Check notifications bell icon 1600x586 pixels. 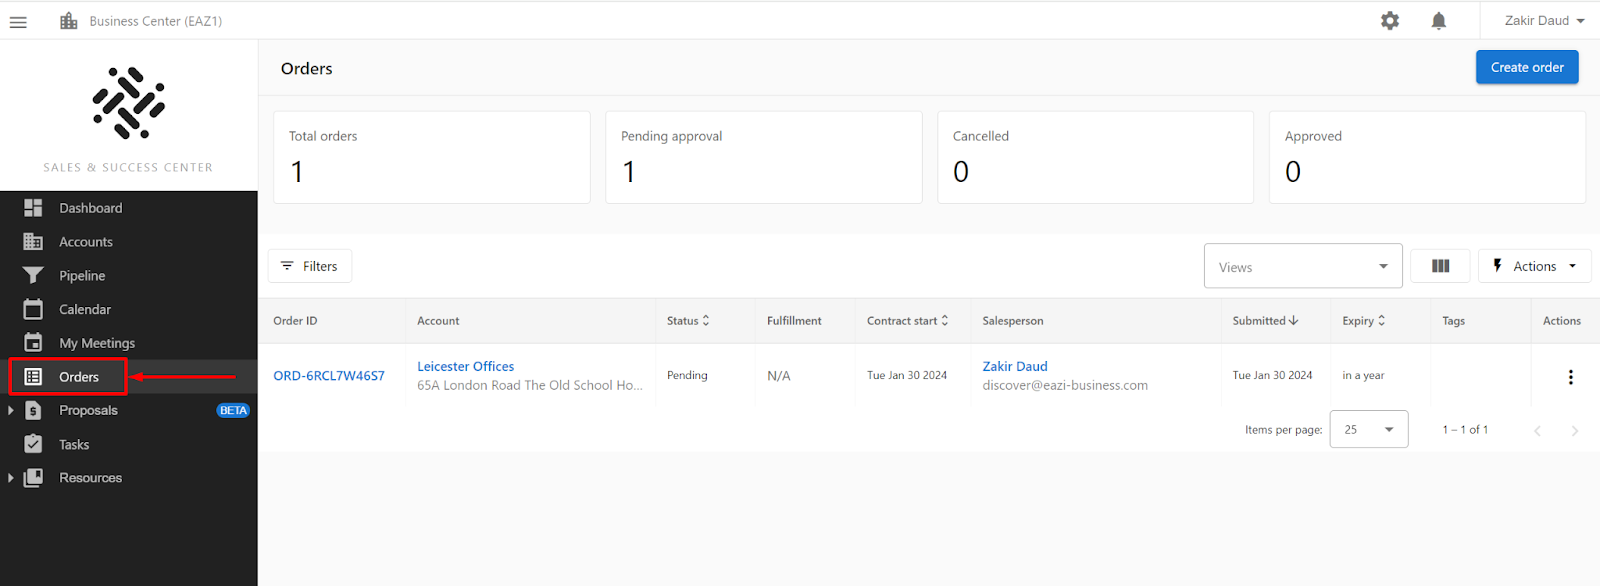click(1439, 21)
